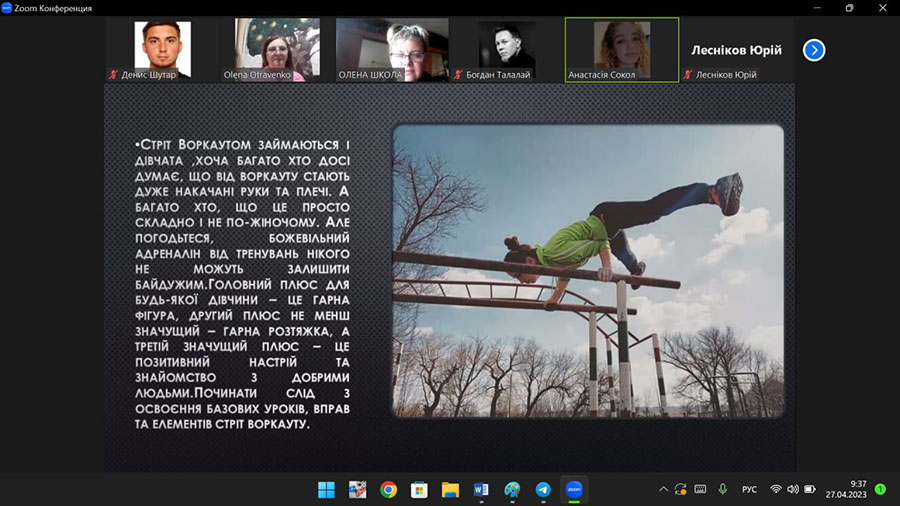Select ОЛЕНА ШКОЛА's video thumbnail
The width and height of the screenshot is (900, 506).
click(x=392, y=50)
